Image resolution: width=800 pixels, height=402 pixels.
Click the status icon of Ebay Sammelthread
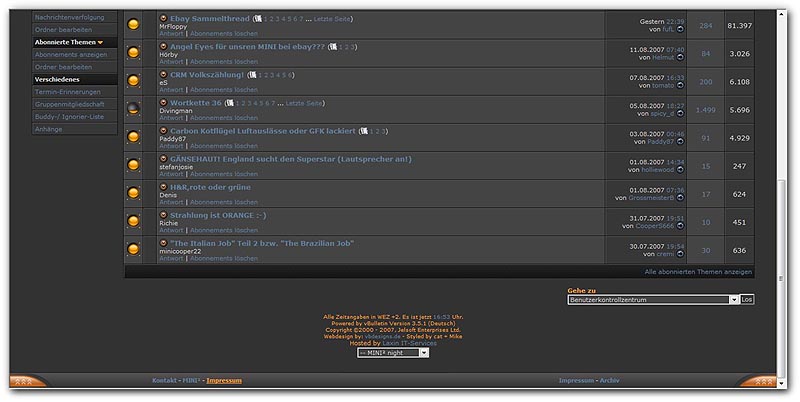(x=133, y=24)
